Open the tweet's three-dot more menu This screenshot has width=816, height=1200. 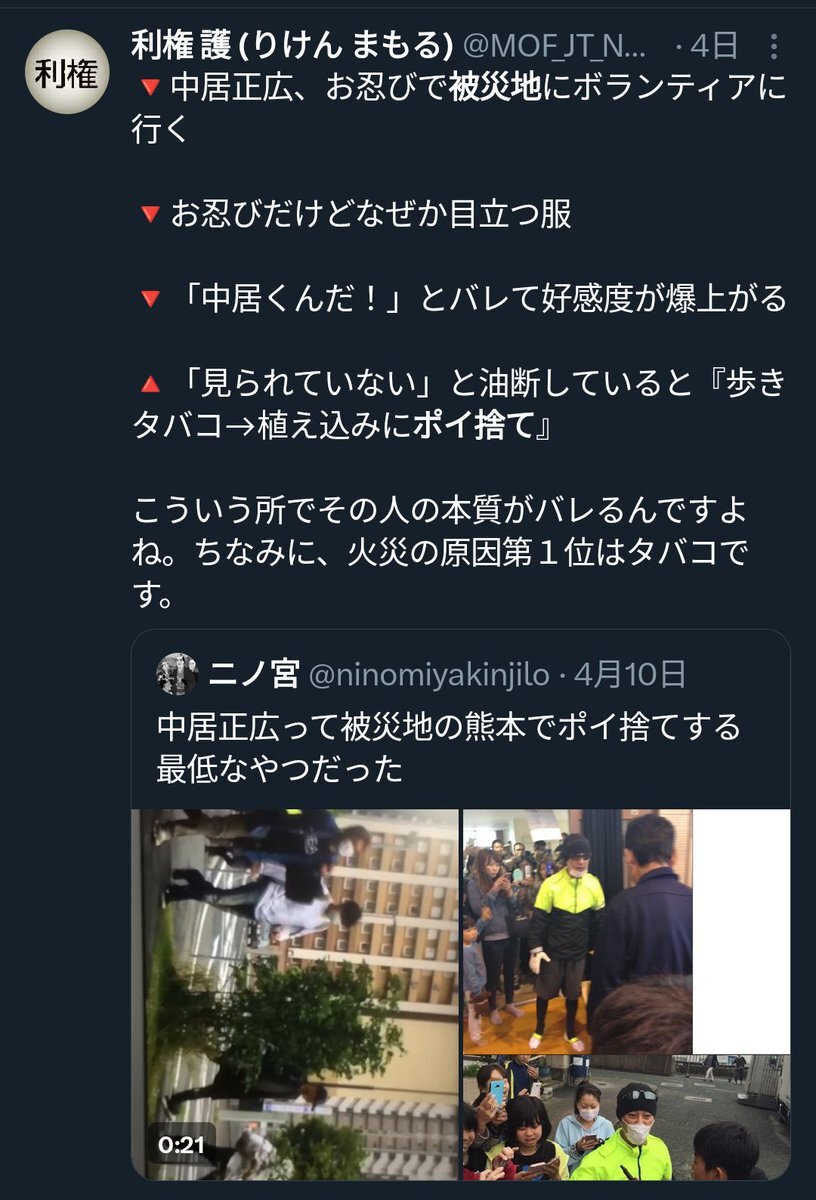[x=773, y=46]
